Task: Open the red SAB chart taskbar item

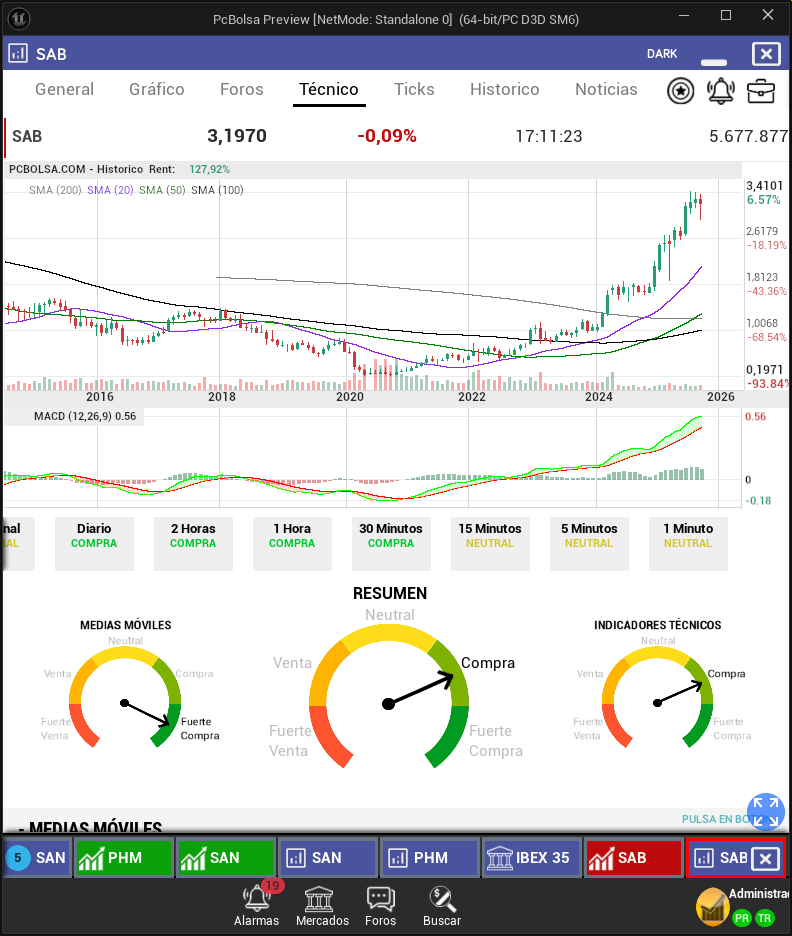Action: tap(634, 858)
